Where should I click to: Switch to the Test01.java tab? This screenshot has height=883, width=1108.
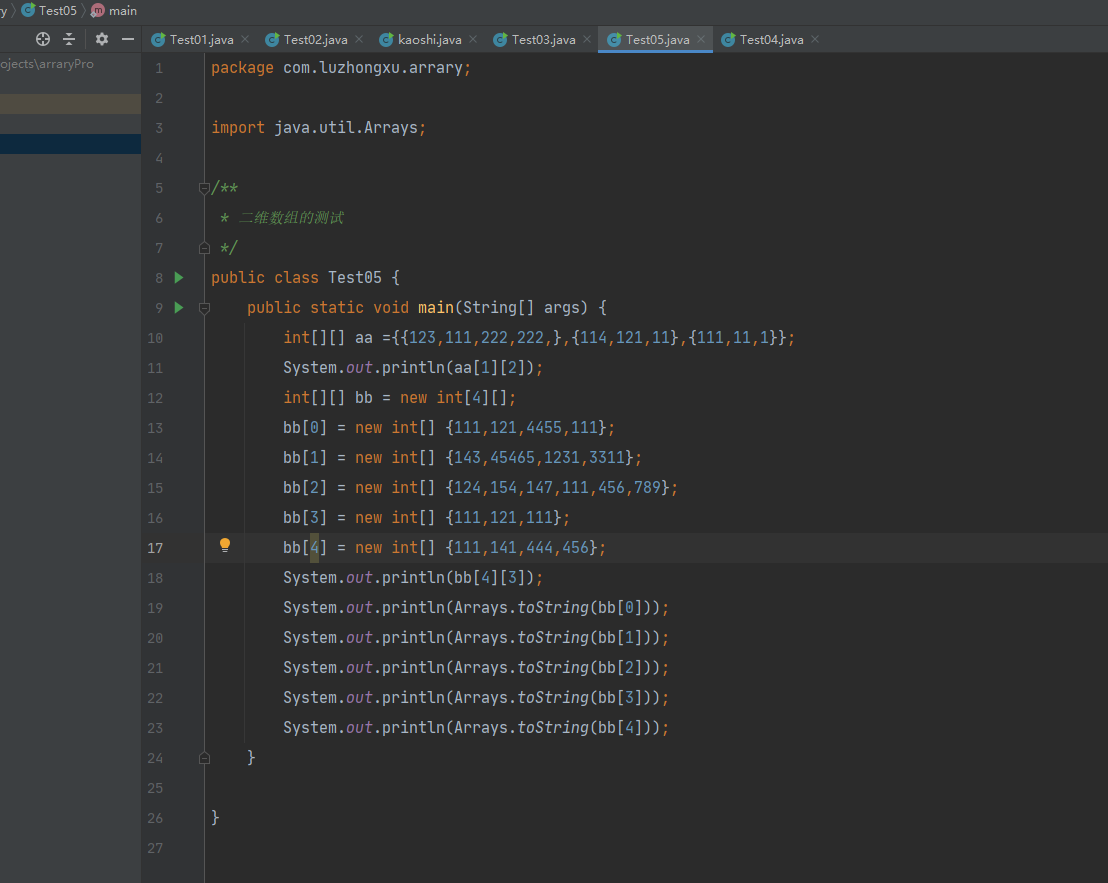pyautogui.click(x=201, y=40)
